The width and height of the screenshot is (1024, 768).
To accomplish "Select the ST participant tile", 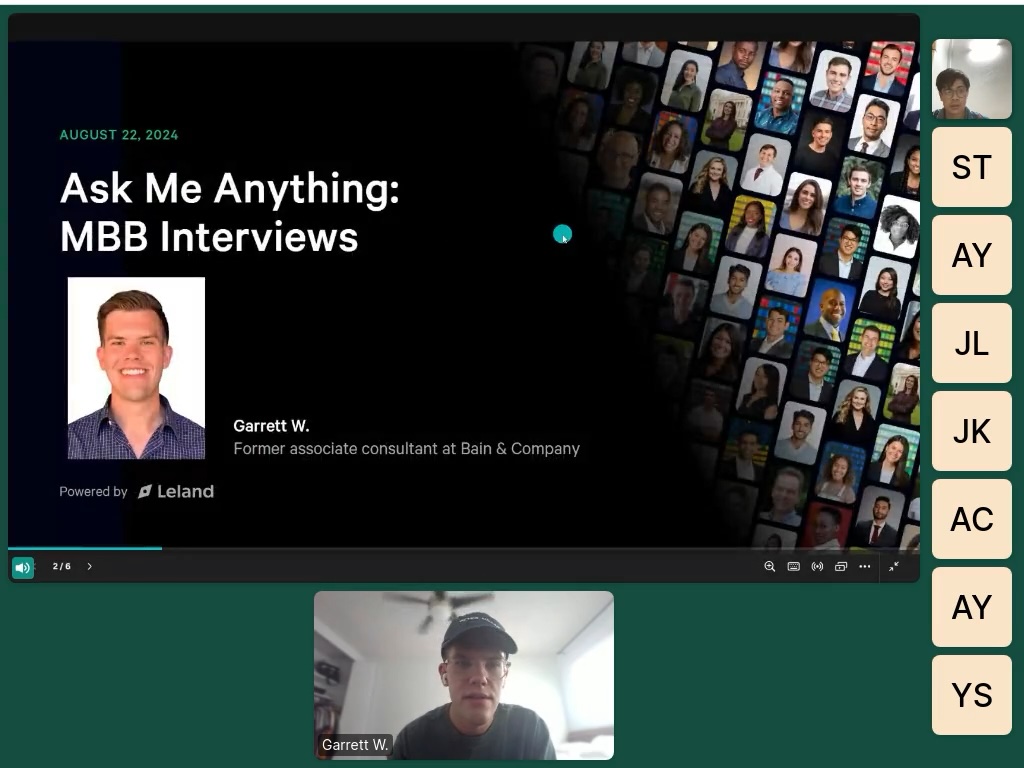I will 972,167.
